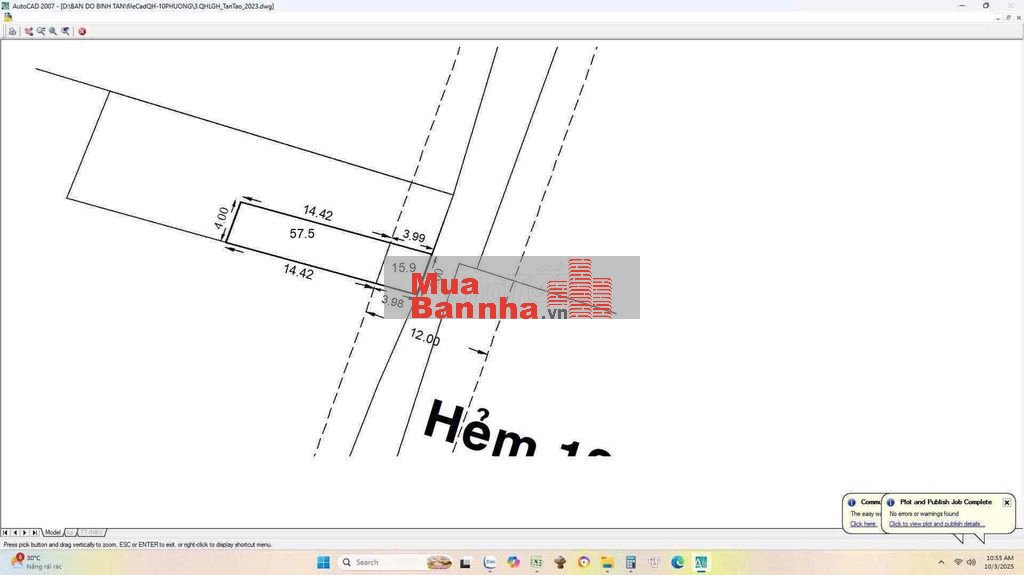Close the preview with the red X icon
The height and width of the screenshot is (575, 1024).
click(x=82, y=31)
